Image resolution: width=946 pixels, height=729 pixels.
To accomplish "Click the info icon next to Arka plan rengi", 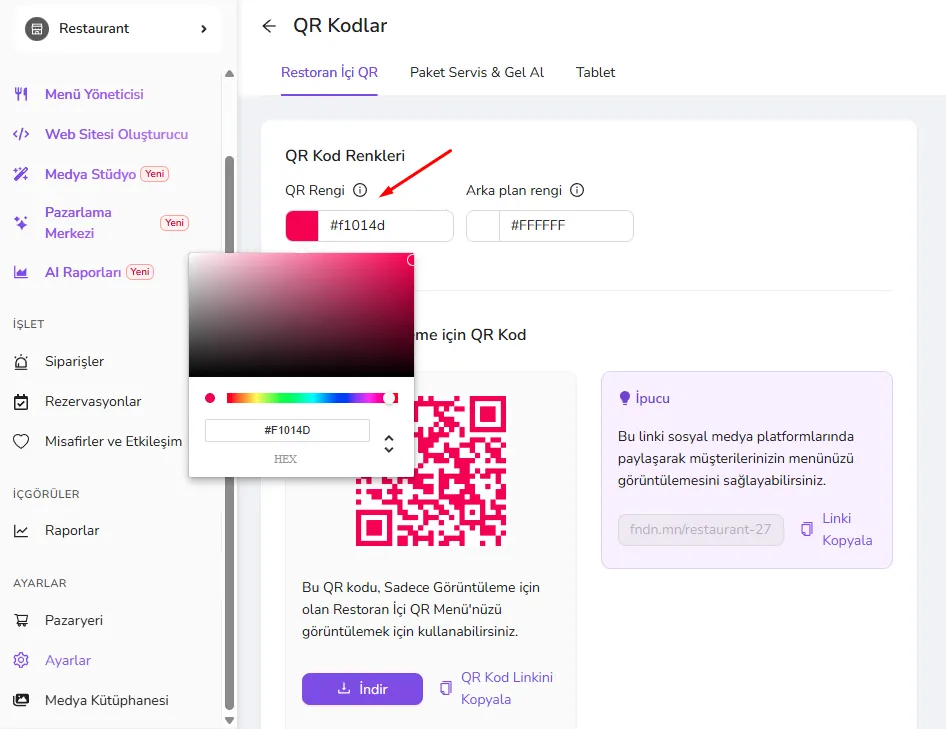I will coord(577,190).
